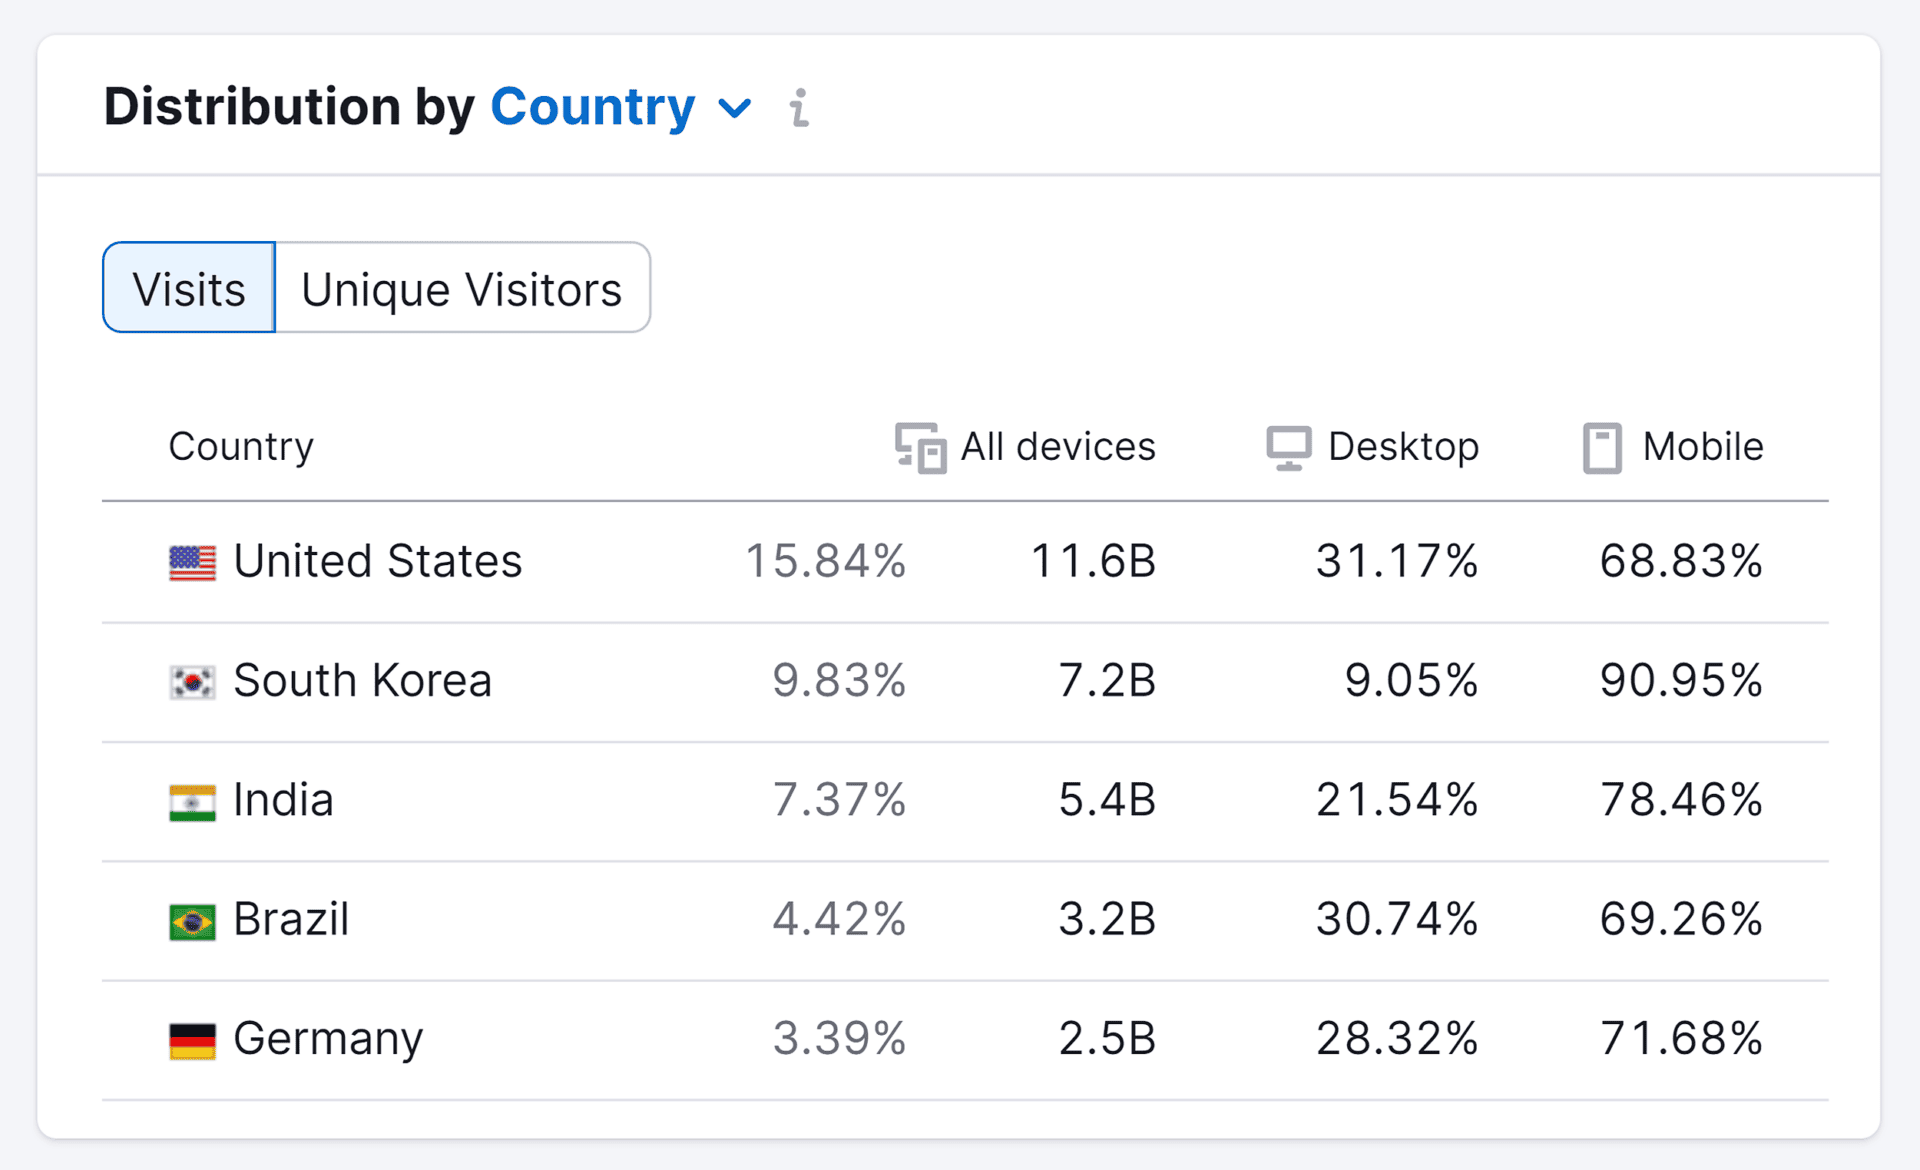Click the India flag icon
Screen dimensions: 1920x1170
tap(192, 802)
